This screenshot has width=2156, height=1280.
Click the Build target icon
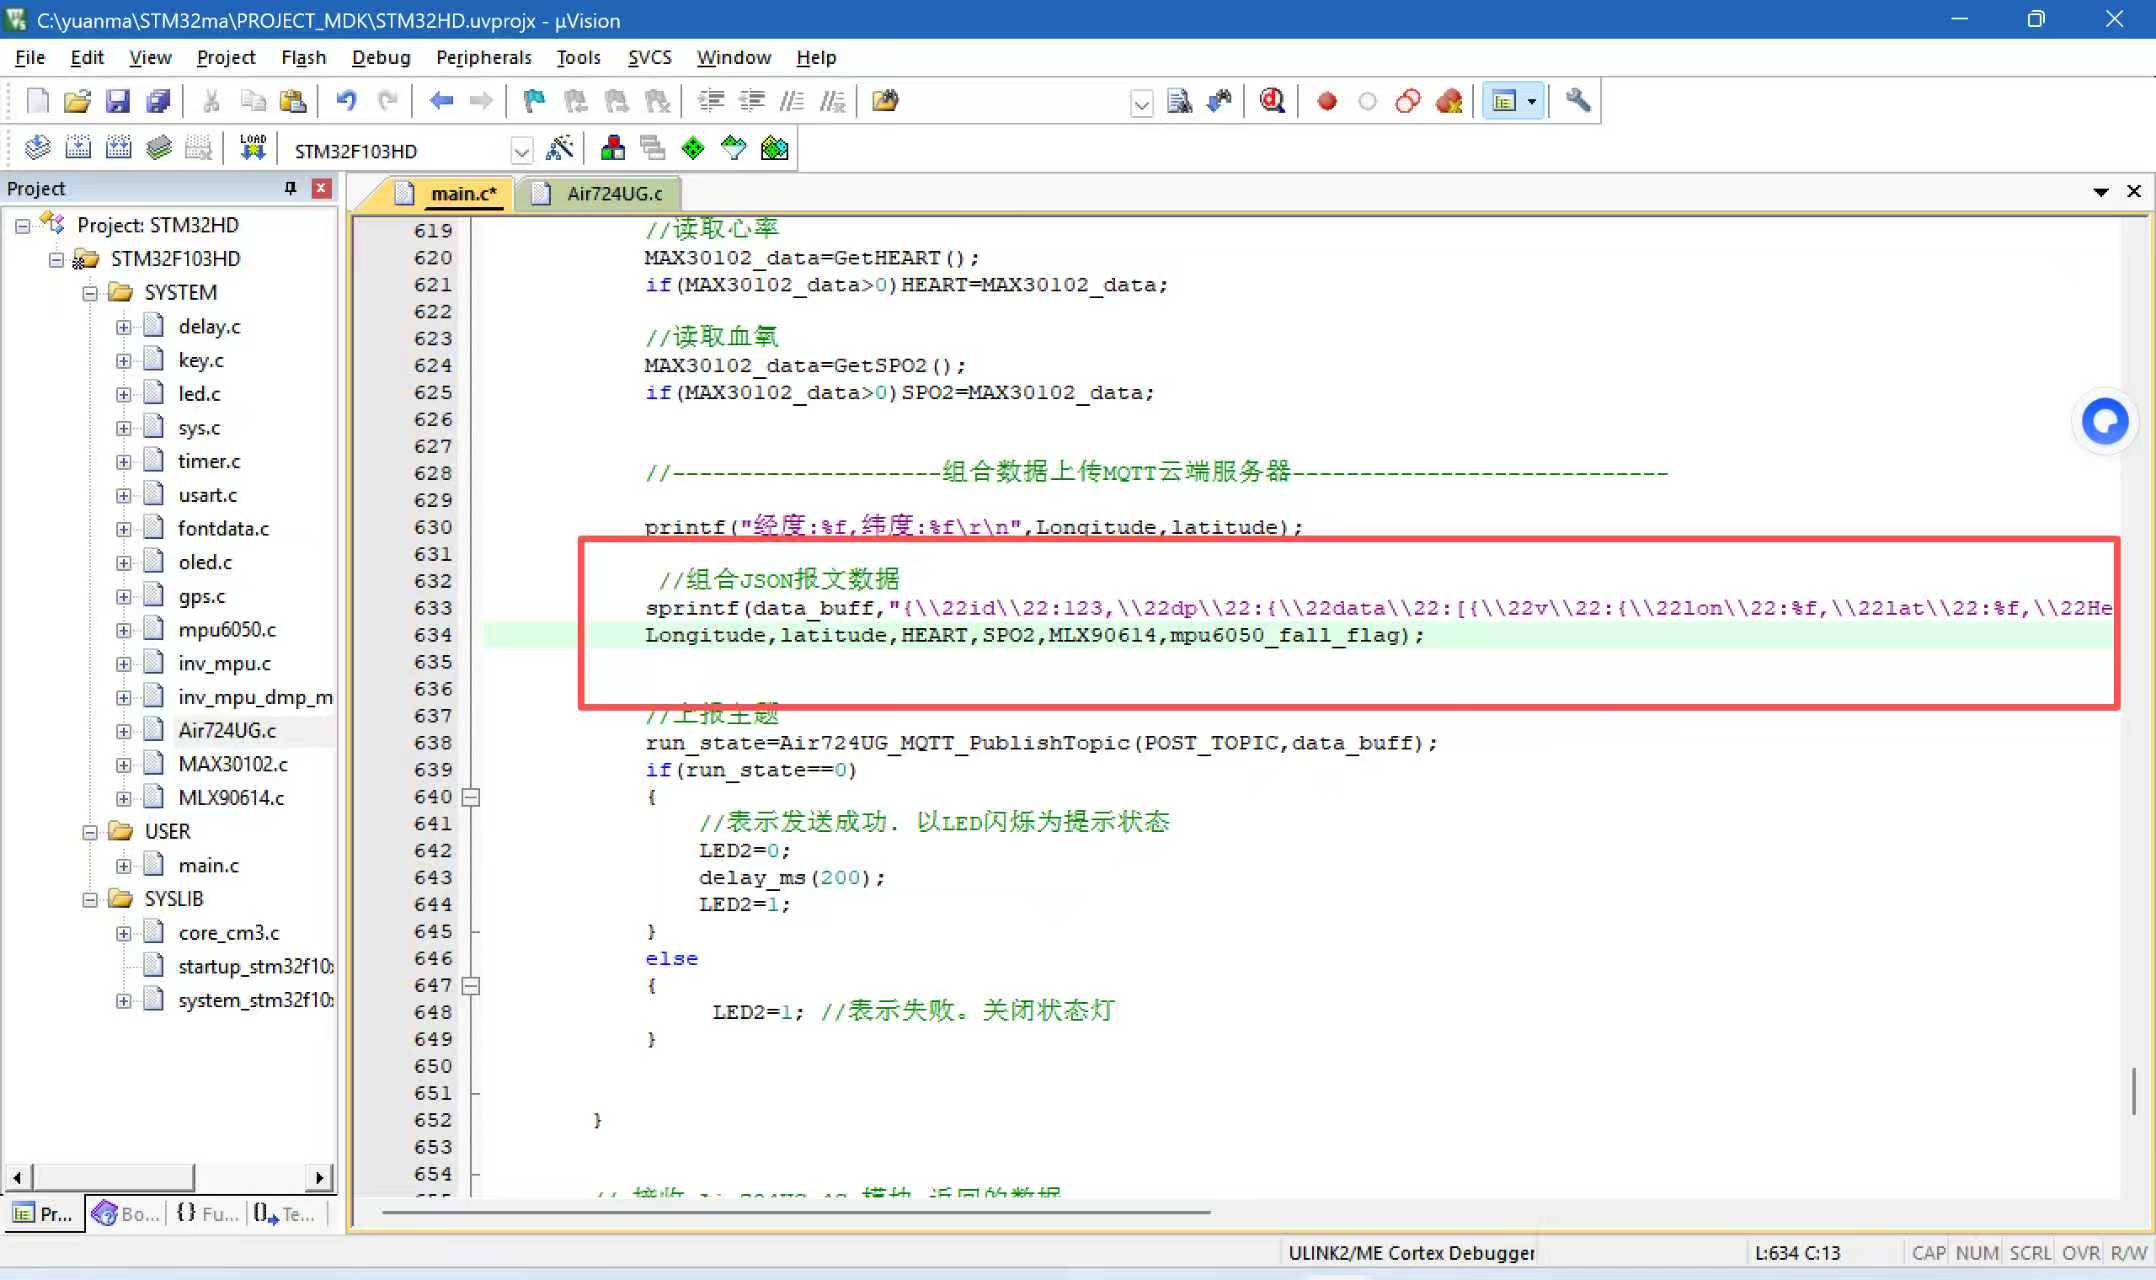78,149
